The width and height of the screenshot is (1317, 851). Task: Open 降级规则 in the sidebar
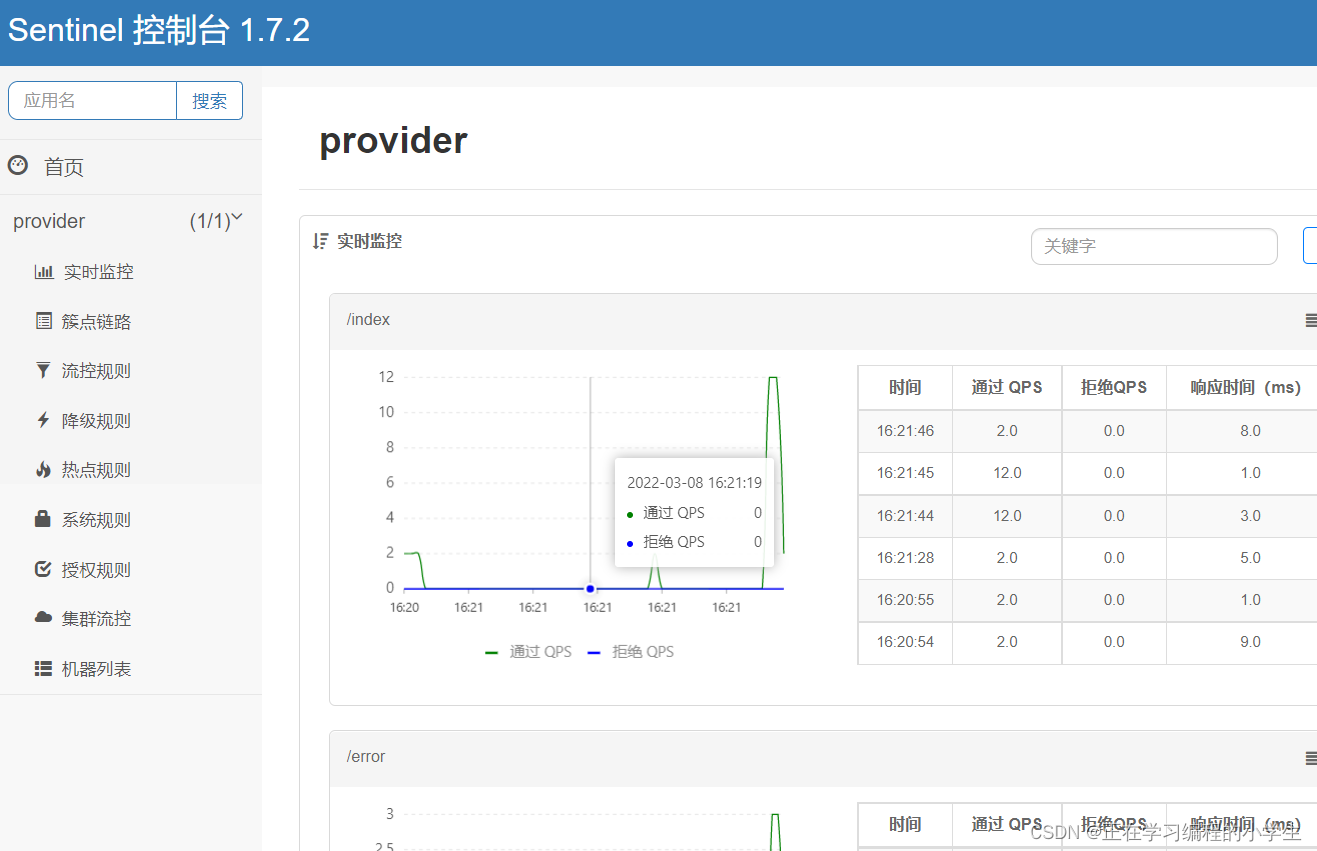[96, 421]
